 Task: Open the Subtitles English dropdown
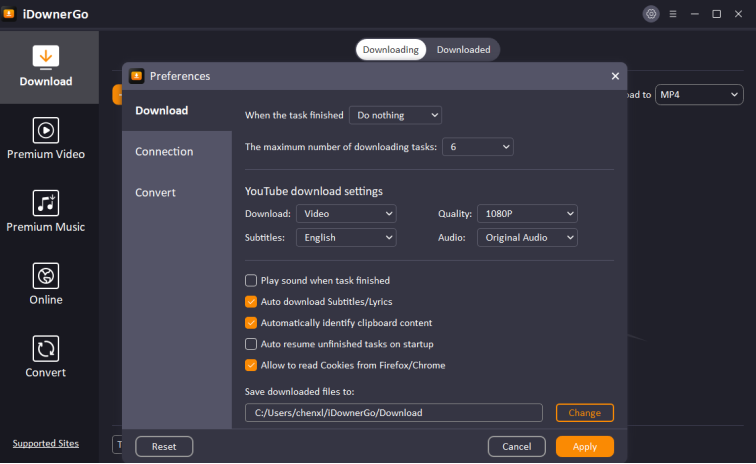[x=346, y=237]
